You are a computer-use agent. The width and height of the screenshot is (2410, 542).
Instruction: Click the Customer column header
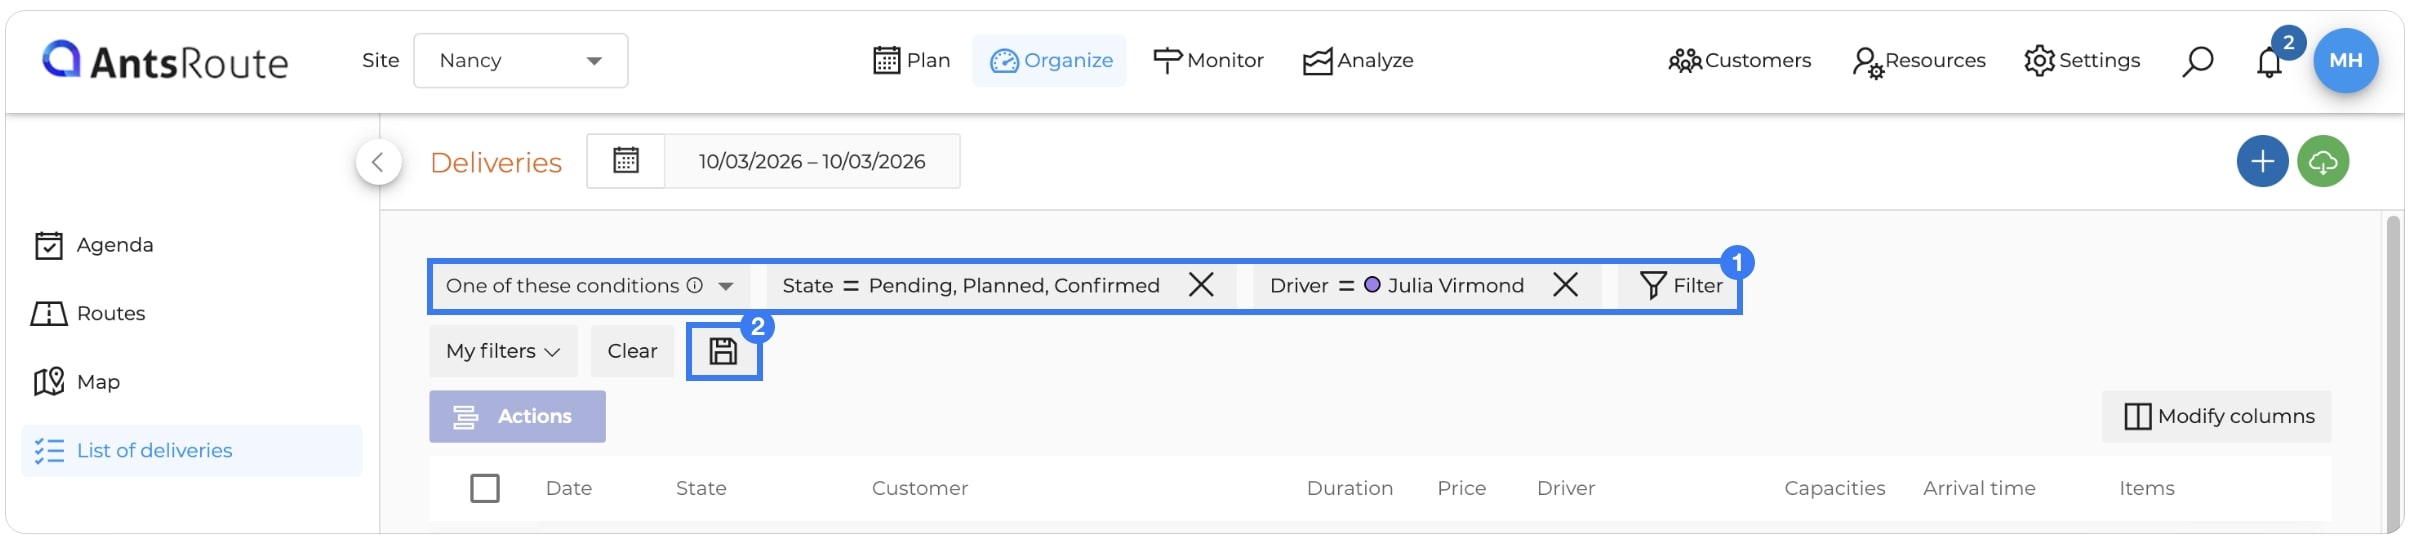click(920, 489)
